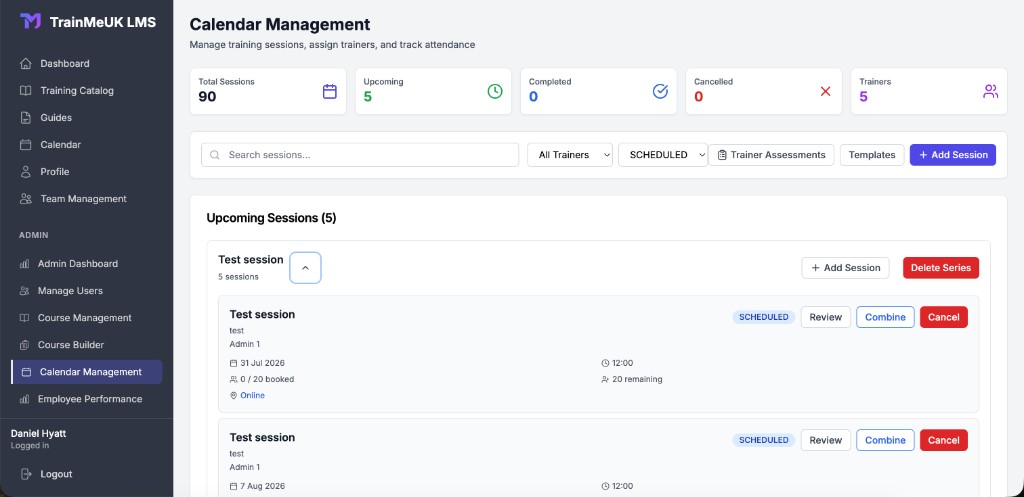Click the '20 remaining' text
Image resolution: width=1024 pixels, height=497 pixels.
[x=637, y=379]
